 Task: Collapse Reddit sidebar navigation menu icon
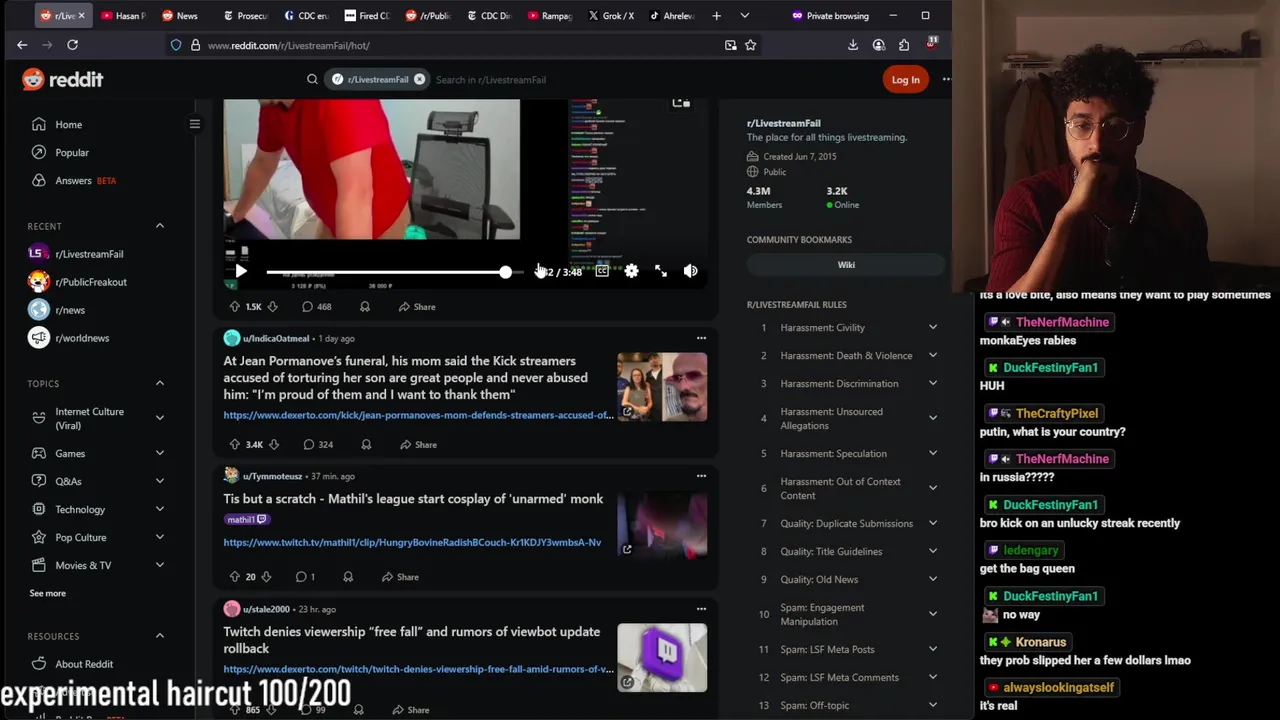(195, 124)
